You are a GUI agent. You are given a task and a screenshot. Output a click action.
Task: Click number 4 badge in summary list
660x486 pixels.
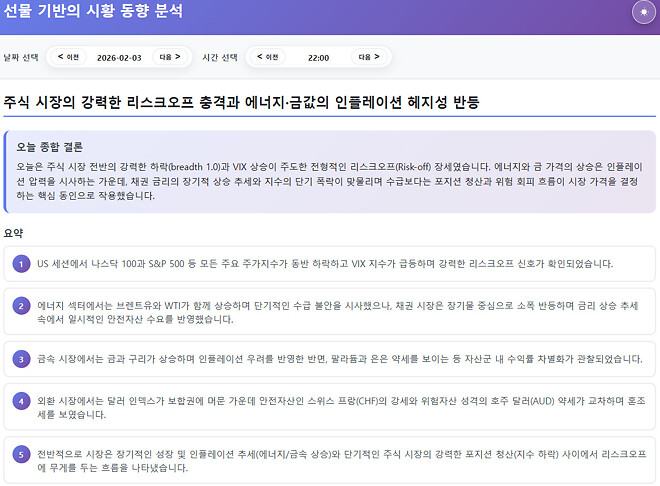coord(21,401)
